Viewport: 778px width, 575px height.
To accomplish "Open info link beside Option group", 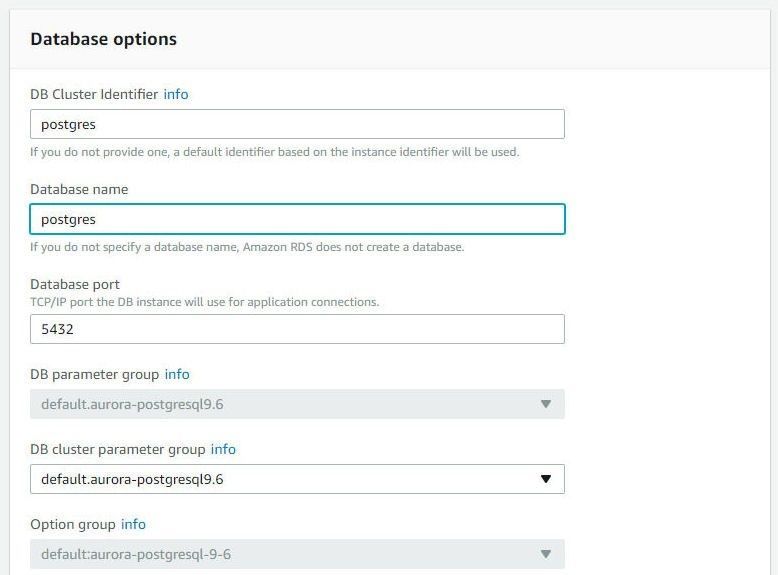I will [133, 524].
